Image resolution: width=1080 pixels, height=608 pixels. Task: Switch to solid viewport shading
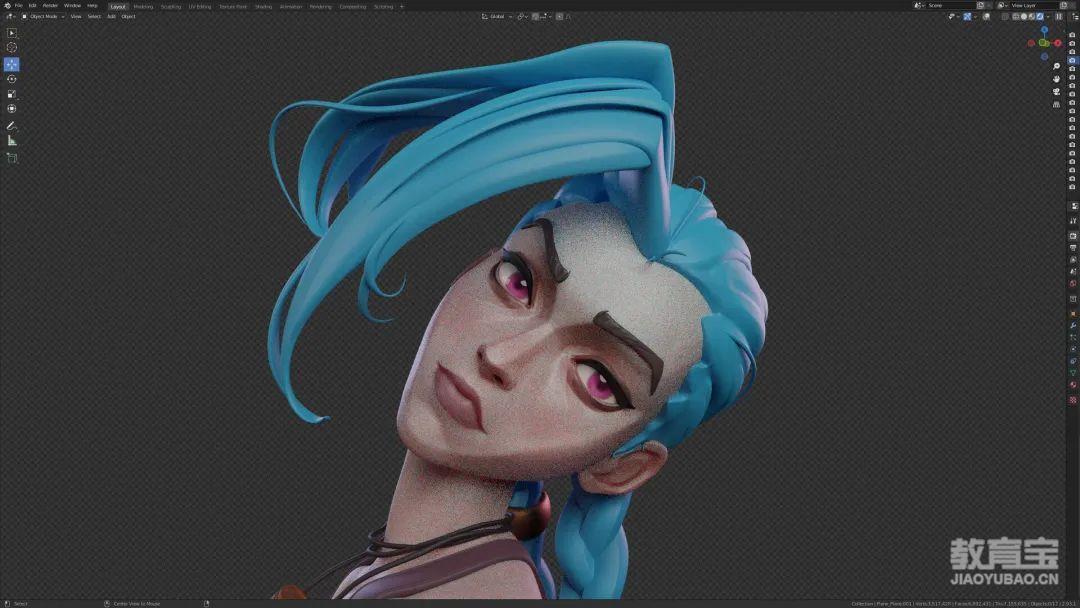pyautogui.click(x=1024, y=17)
